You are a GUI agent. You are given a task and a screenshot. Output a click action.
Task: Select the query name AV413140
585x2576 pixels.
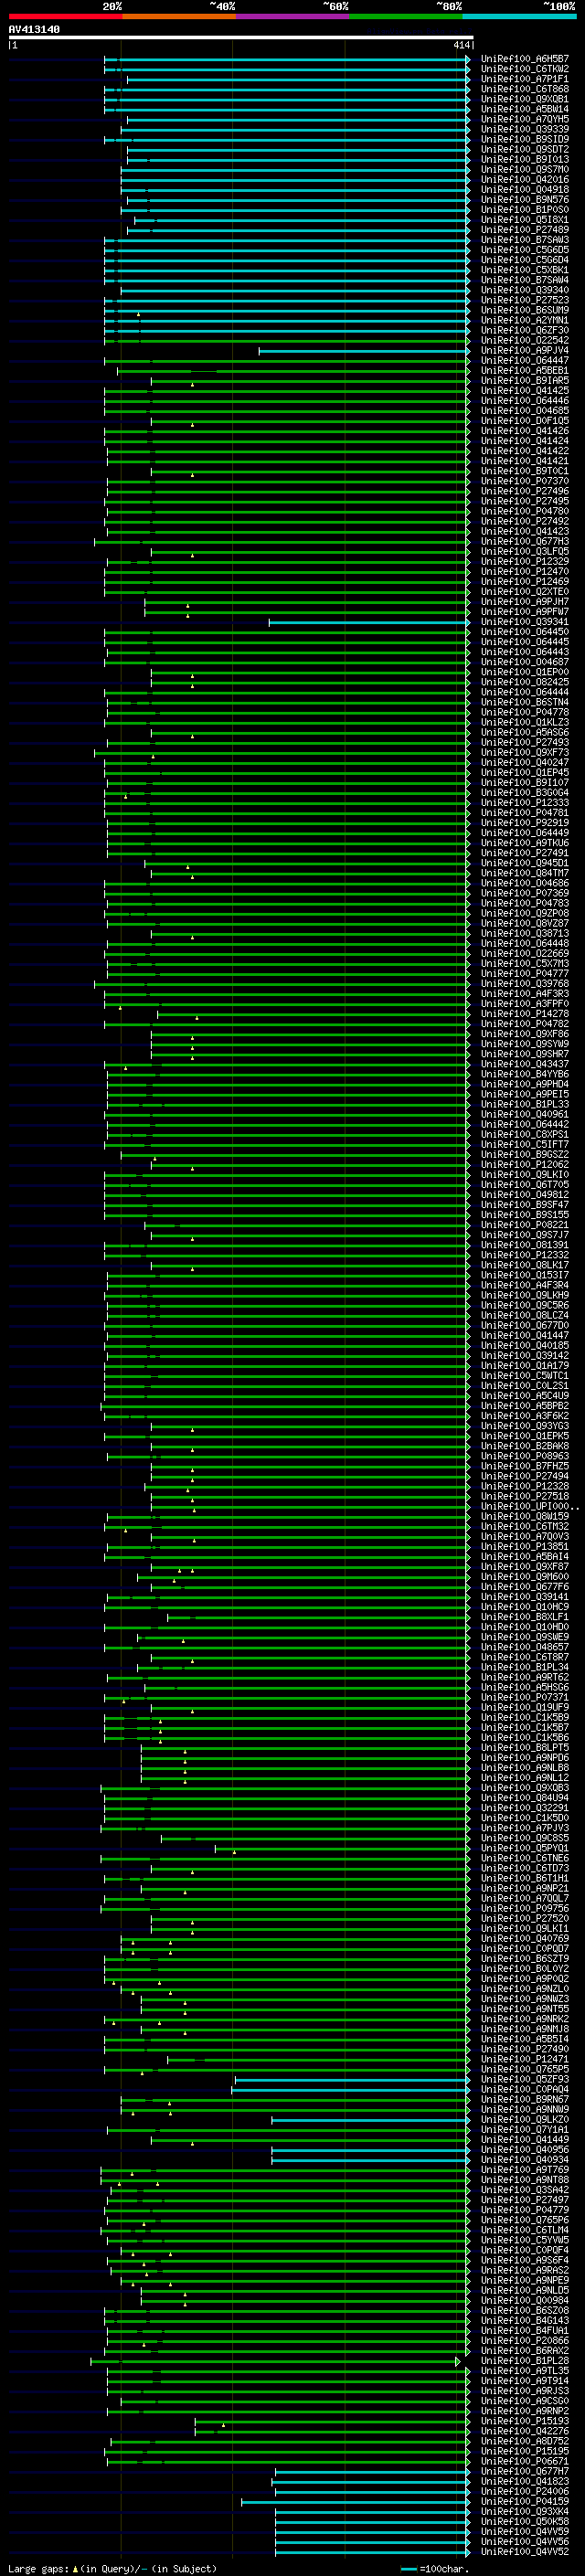(x=34, y=30)
